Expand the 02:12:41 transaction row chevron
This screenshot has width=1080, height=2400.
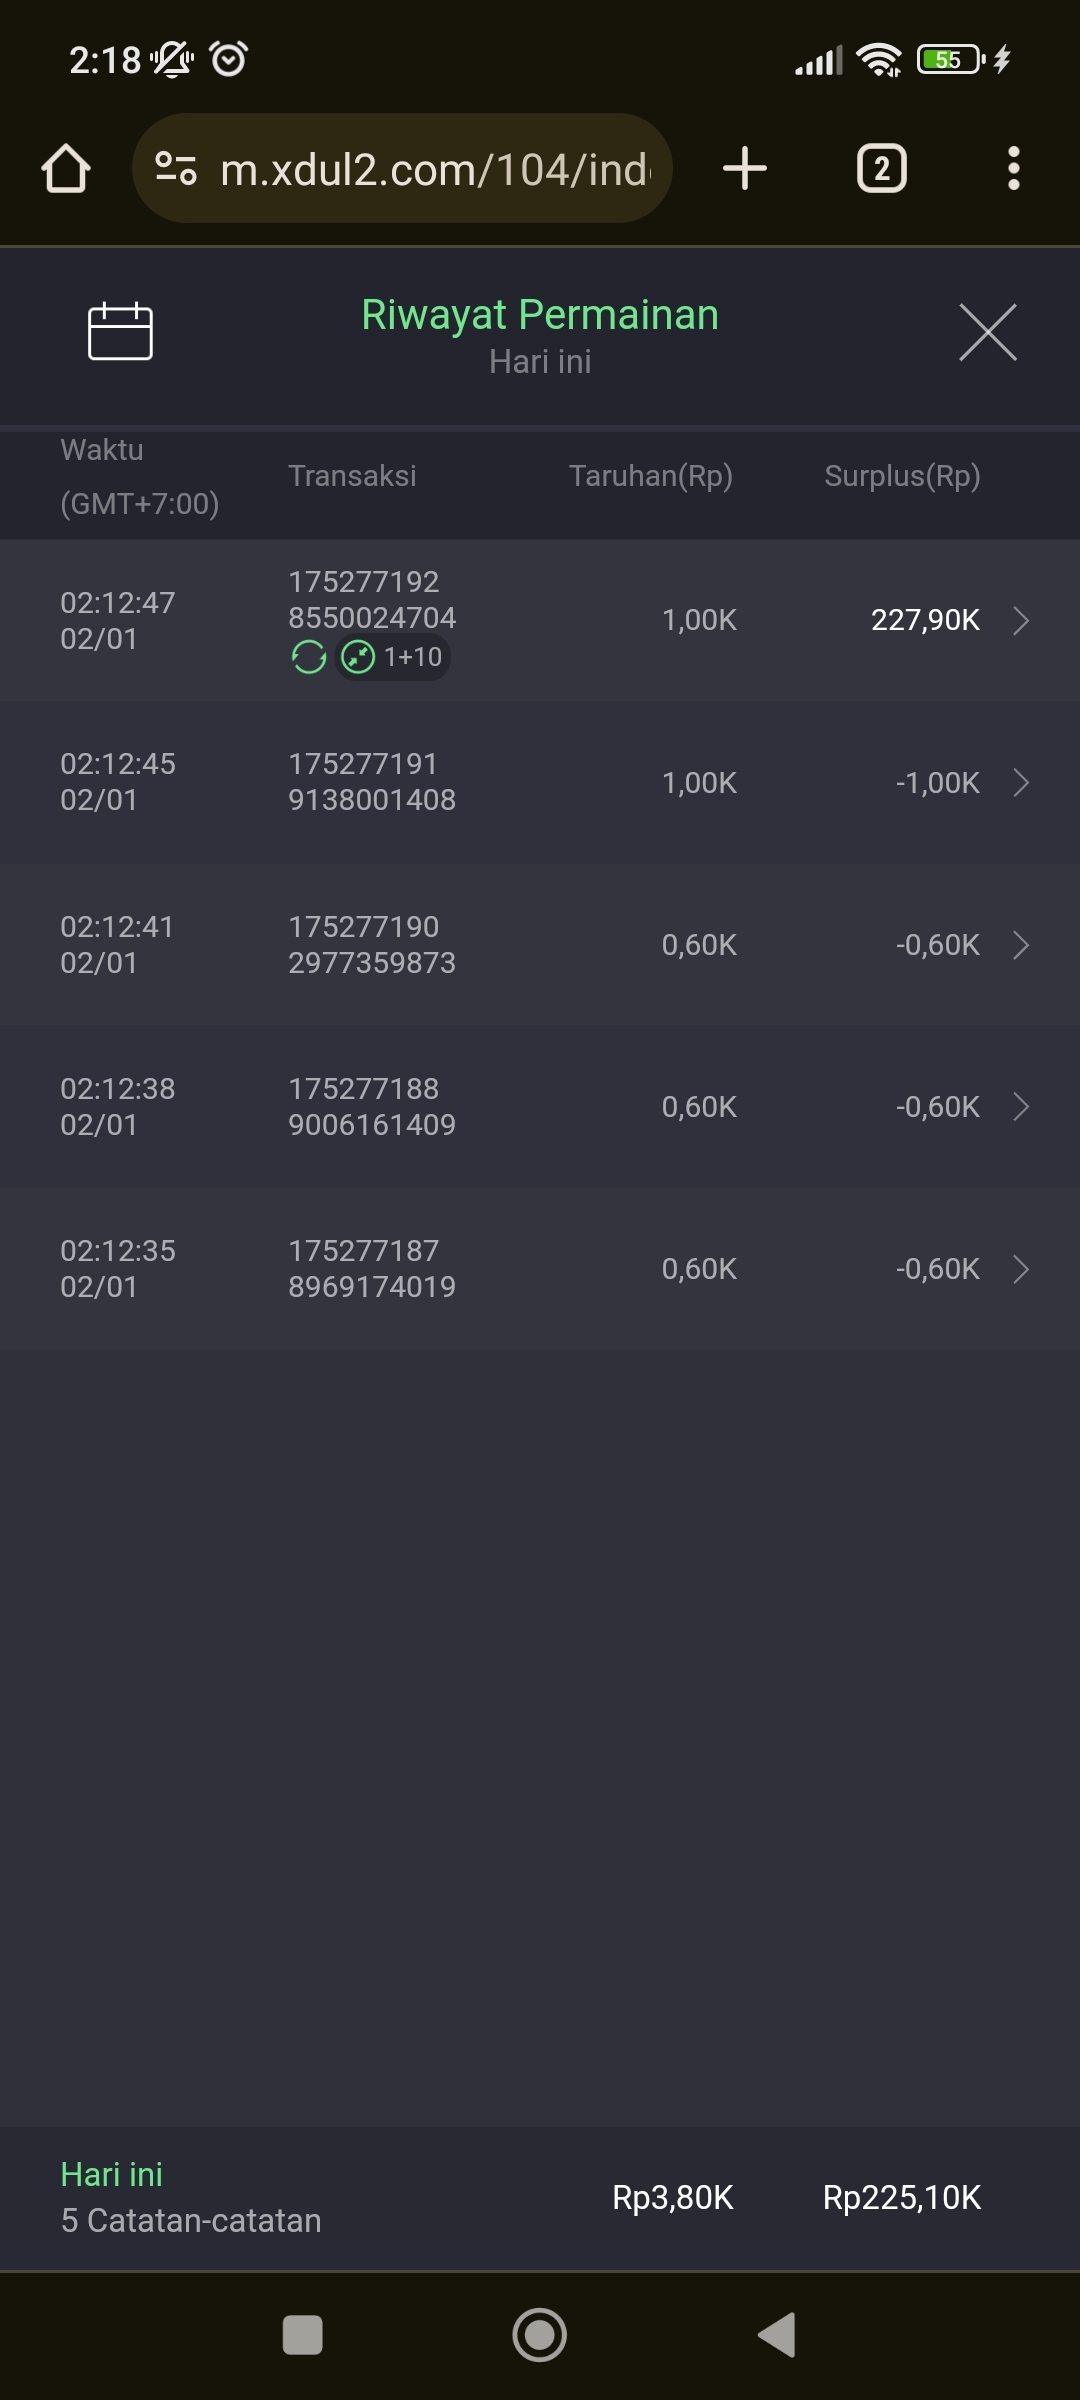coord(1020,944)
